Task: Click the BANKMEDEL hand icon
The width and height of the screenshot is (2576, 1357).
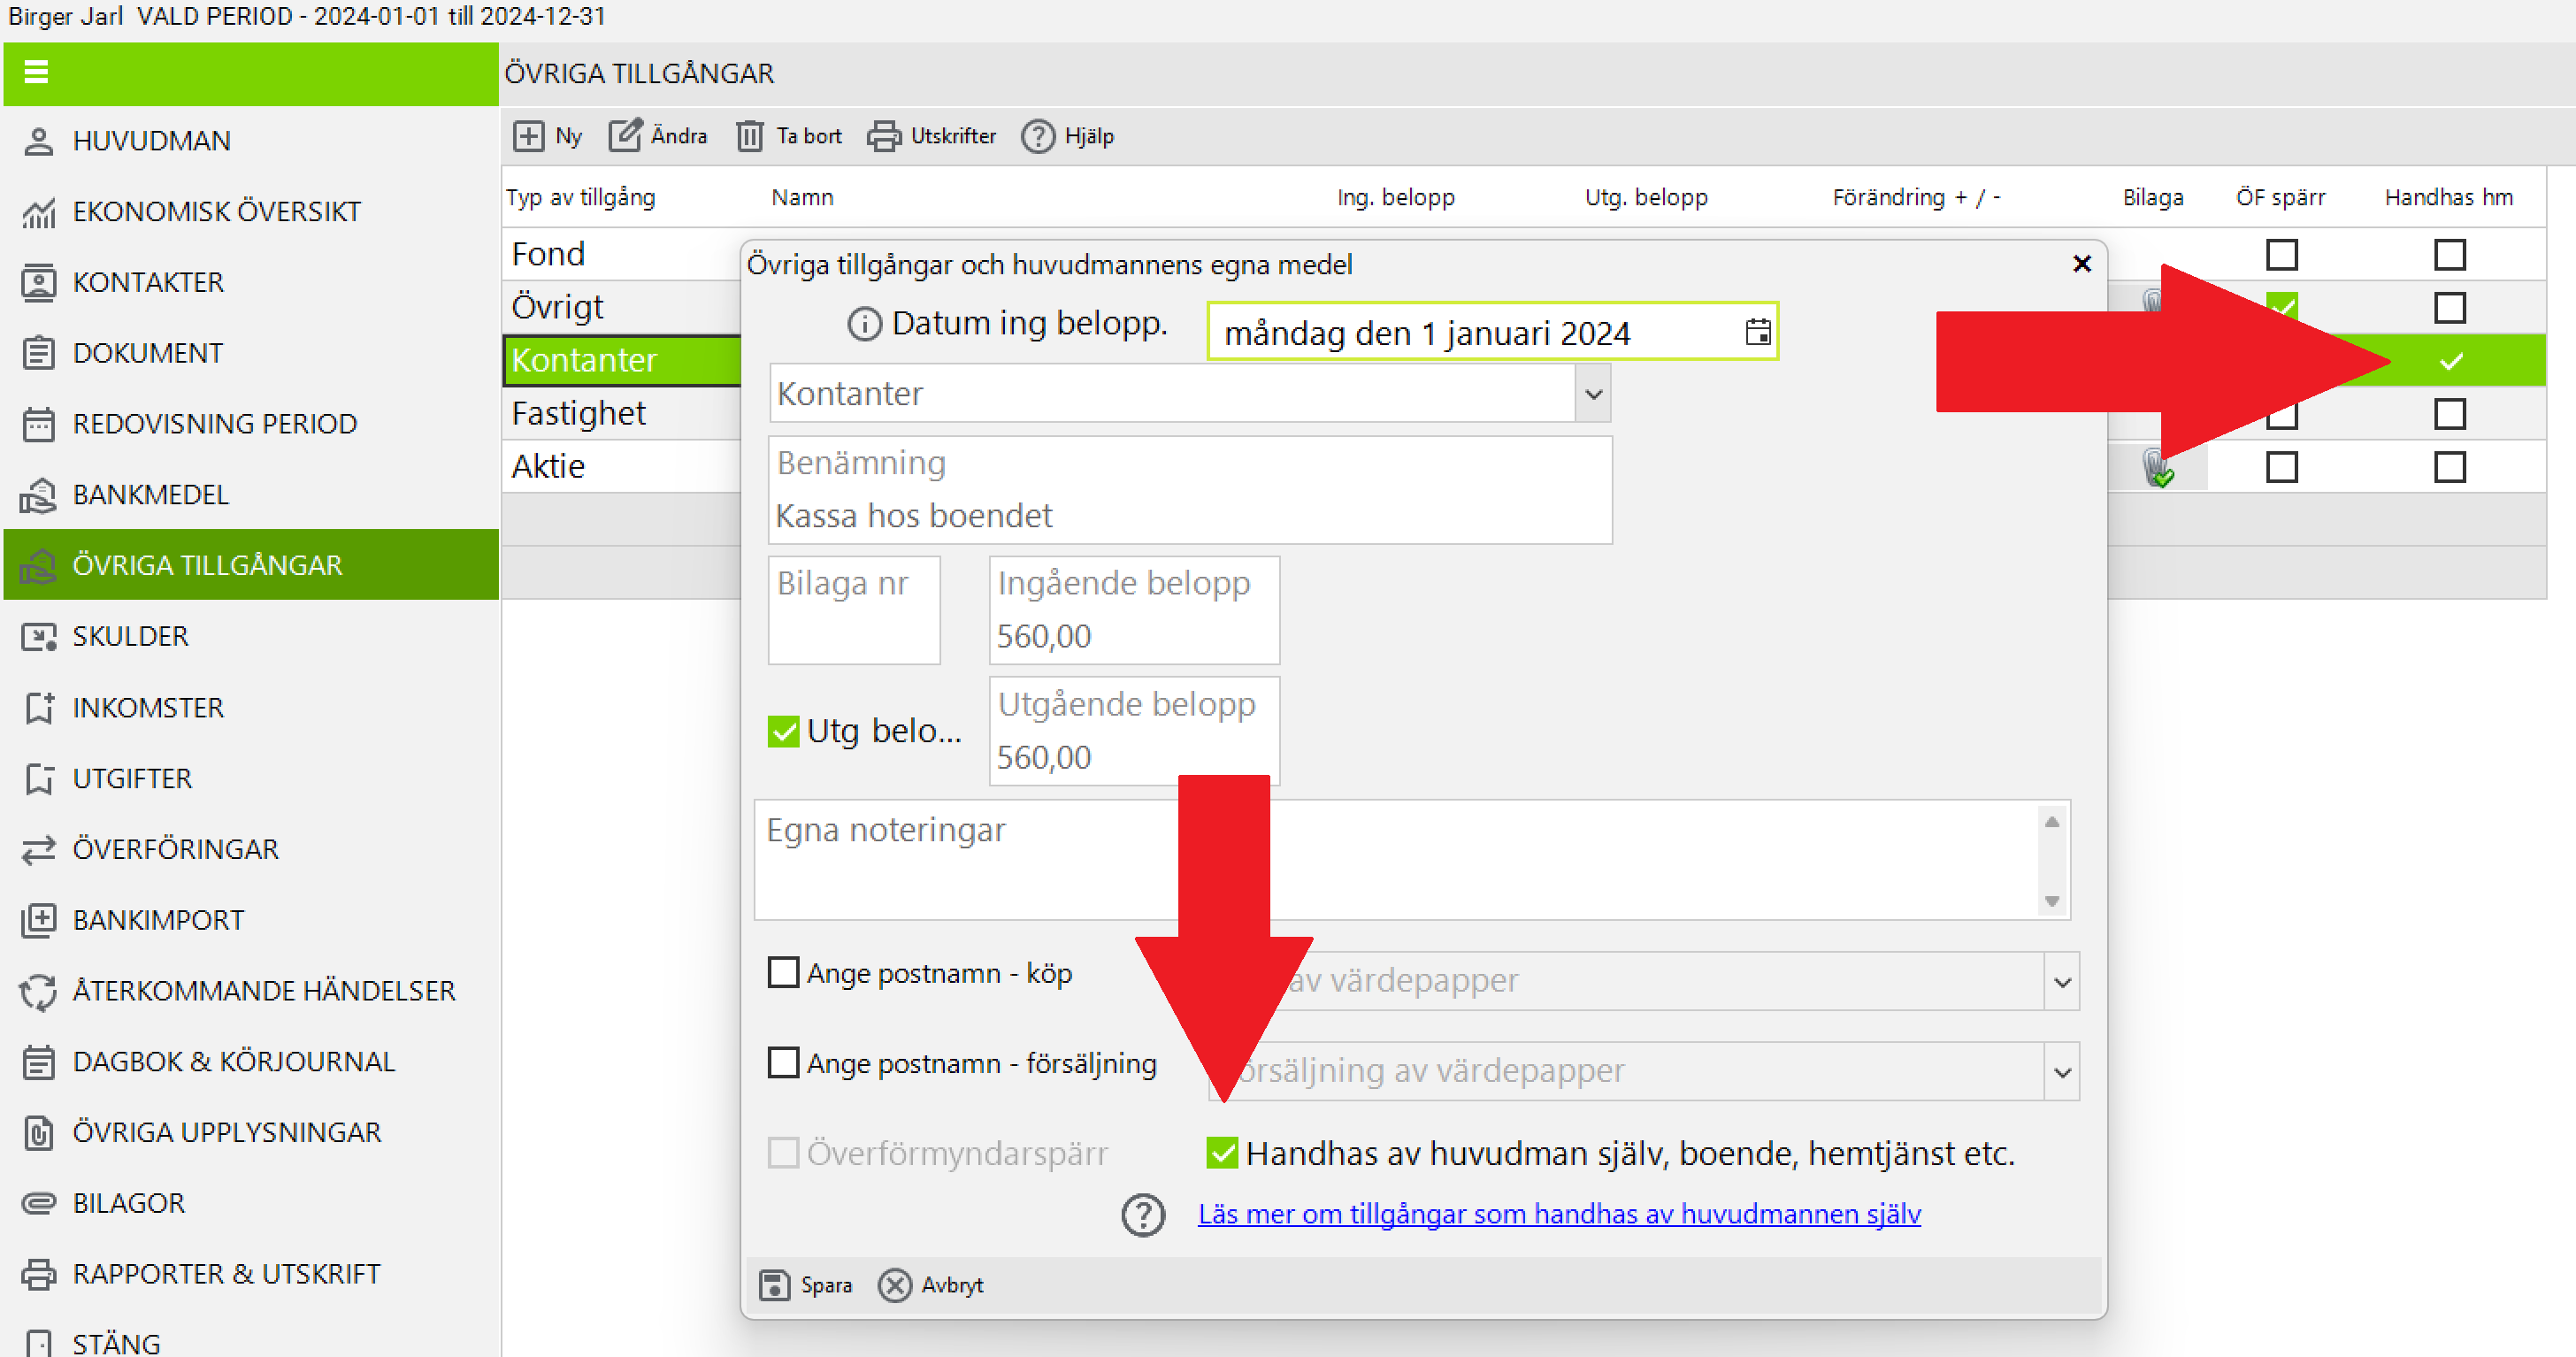Action: [38, 495]
